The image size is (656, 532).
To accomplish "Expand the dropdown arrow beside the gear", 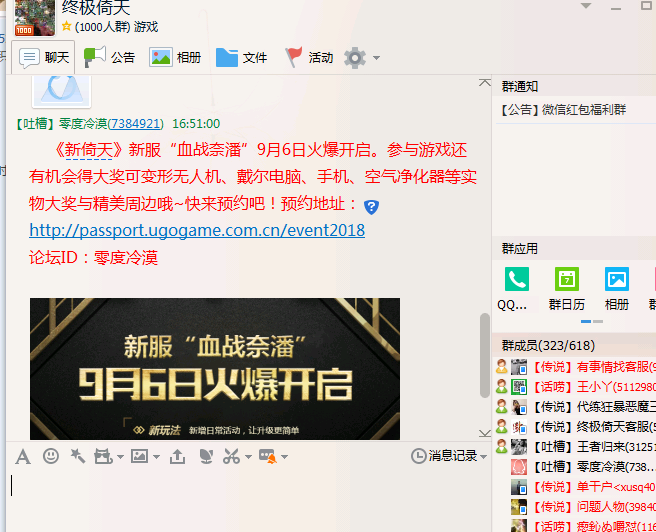I will [x=377, y=58].
